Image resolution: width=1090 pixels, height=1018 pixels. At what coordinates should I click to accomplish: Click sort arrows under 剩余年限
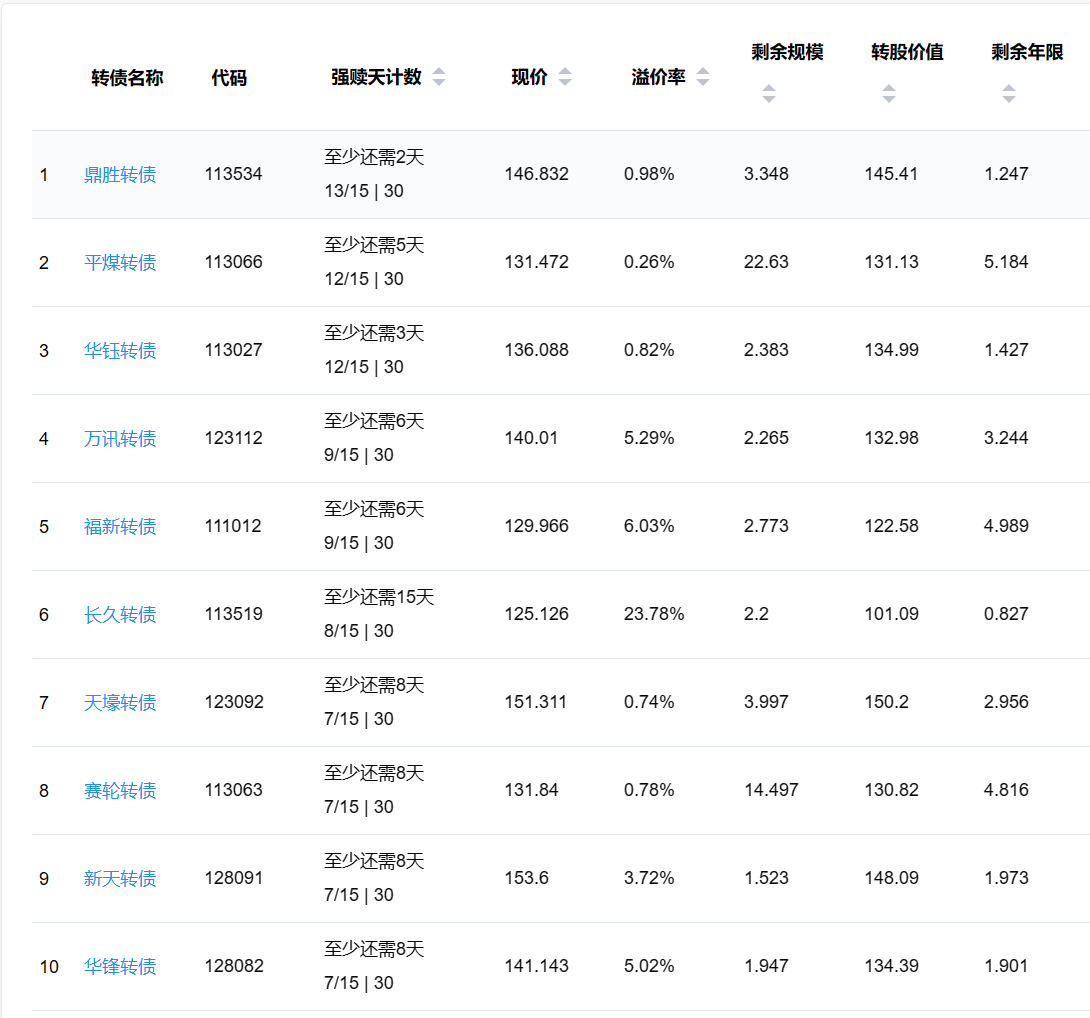[1008, 94]
